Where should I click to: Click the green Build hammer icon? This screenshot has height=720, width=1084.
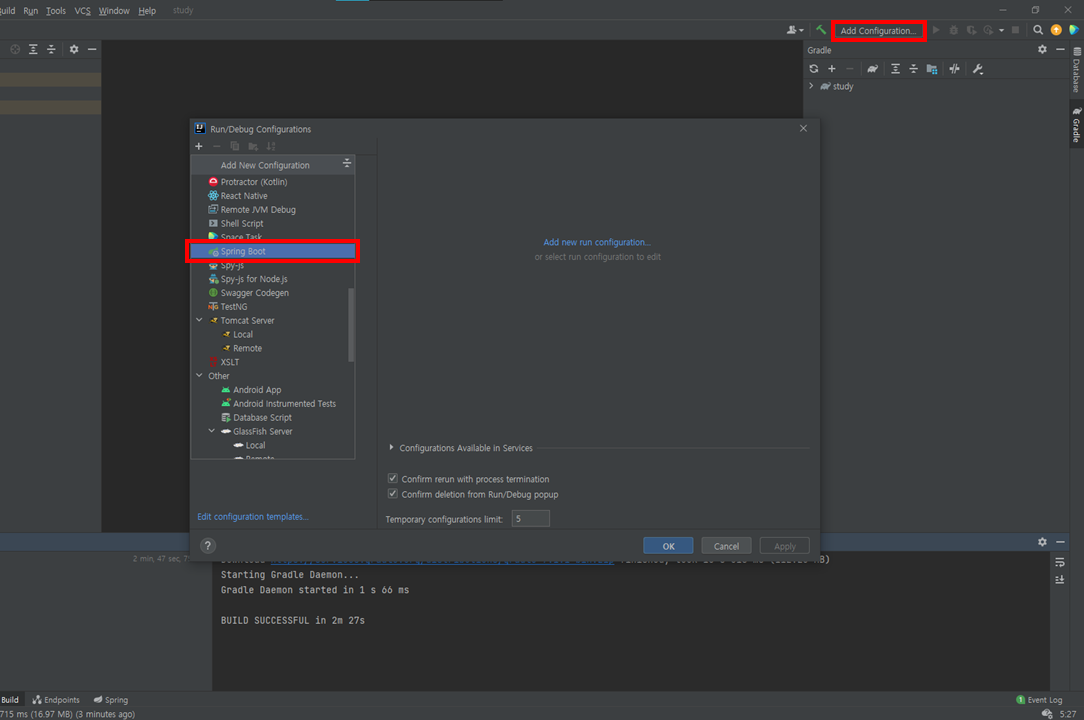click(x=821, y=30)
